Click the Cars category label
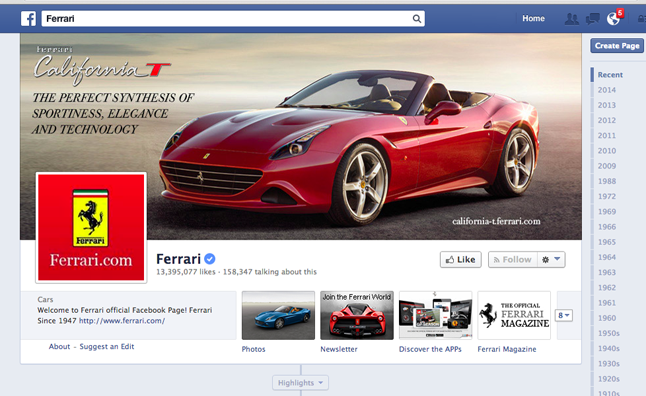Screen dimensions: 646x396 pyautogui.click(x=45, y=300)
